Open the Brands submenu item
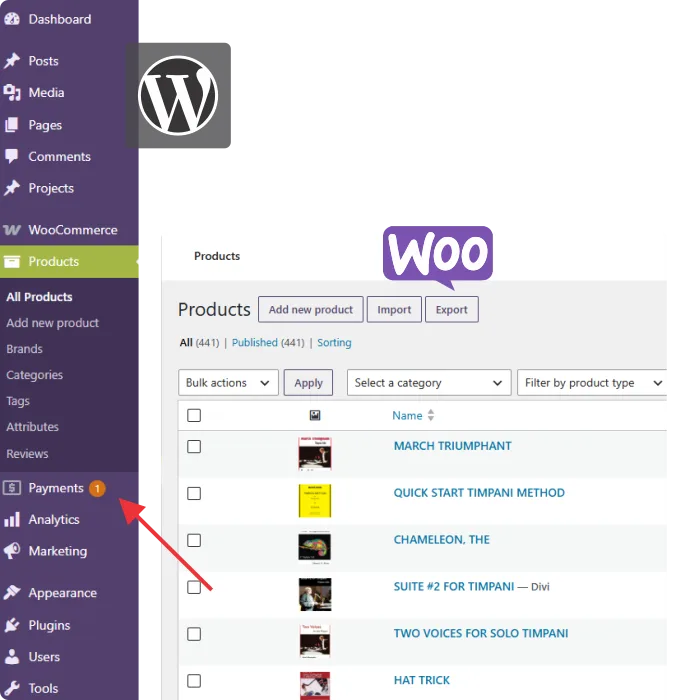The height and width of the screenshot is (700, 700). click(x=25, y=349)
